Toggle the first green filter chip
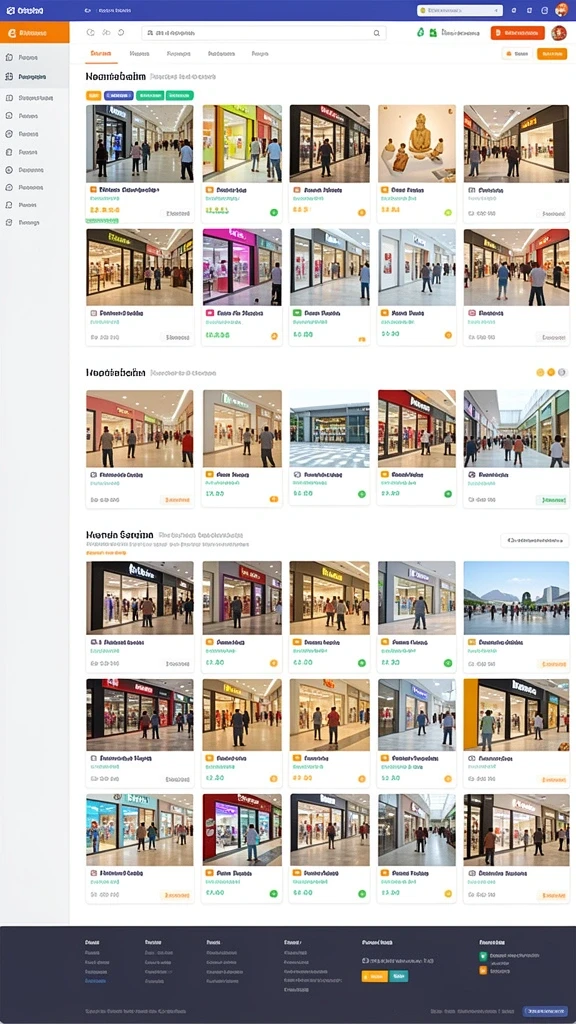The image size is (576, 1024). pyautogui.click(x=150, y=95)
